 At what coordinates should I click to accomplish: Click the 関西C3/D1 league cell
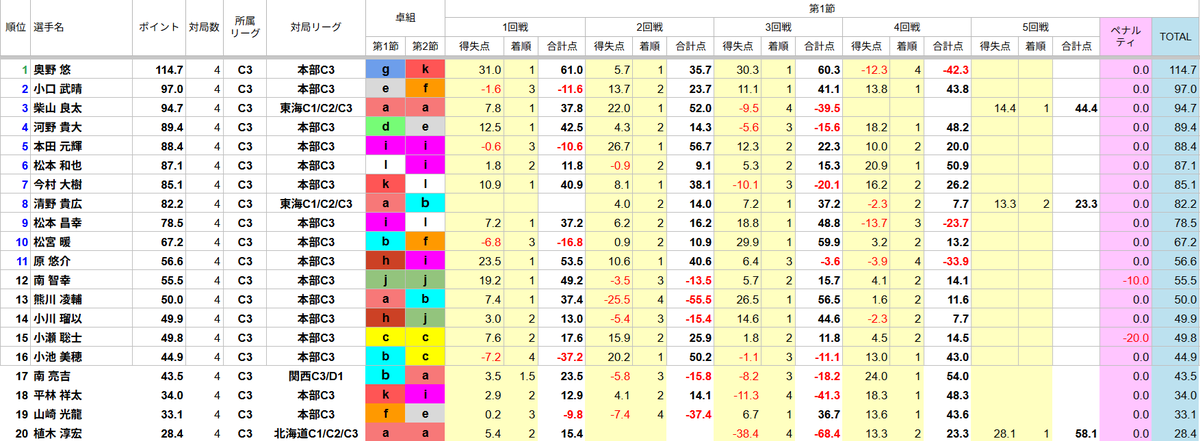(x=314, y=377)
